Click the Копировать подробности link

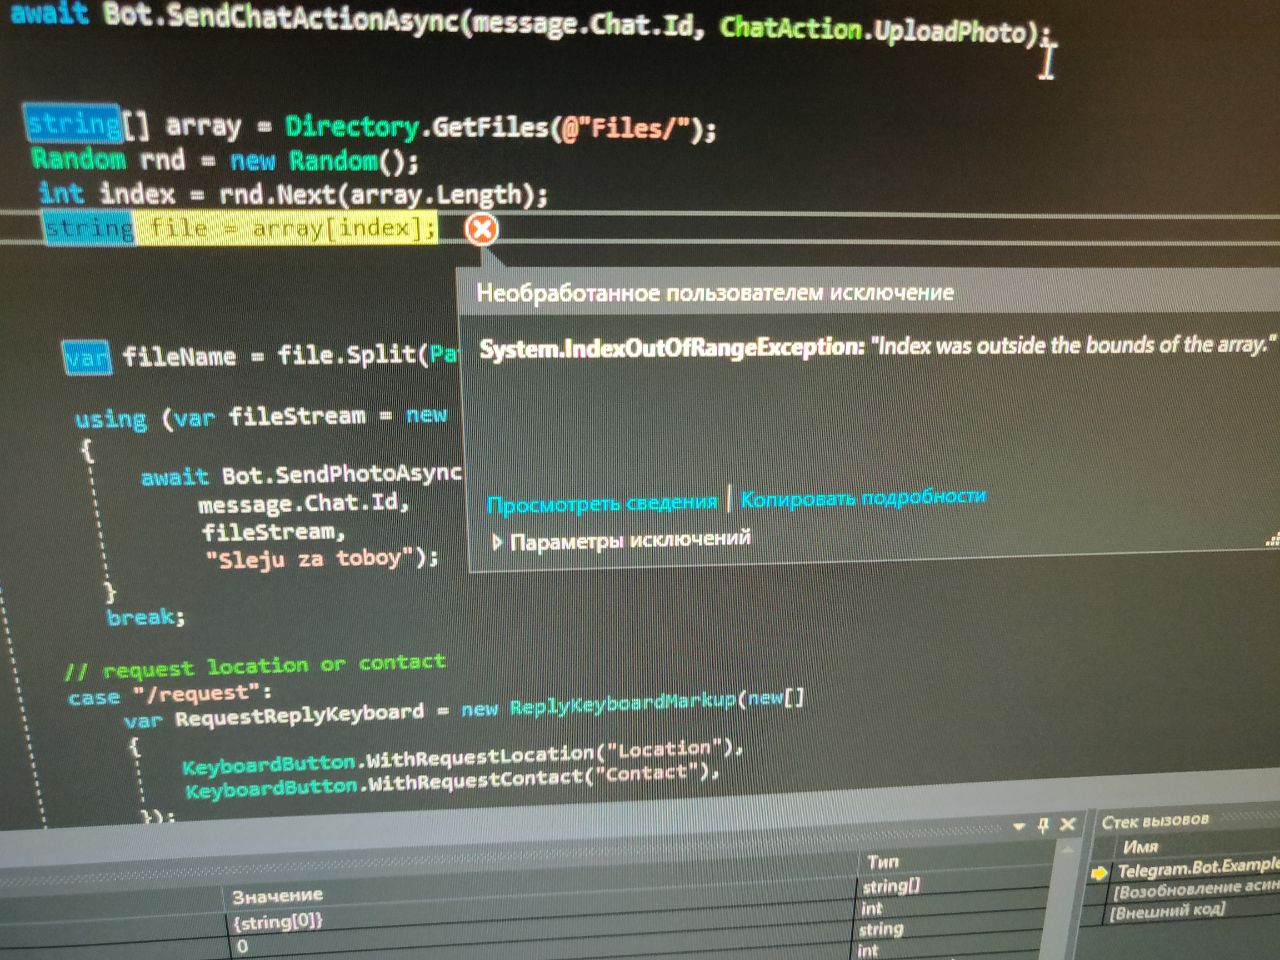point(863,497)
